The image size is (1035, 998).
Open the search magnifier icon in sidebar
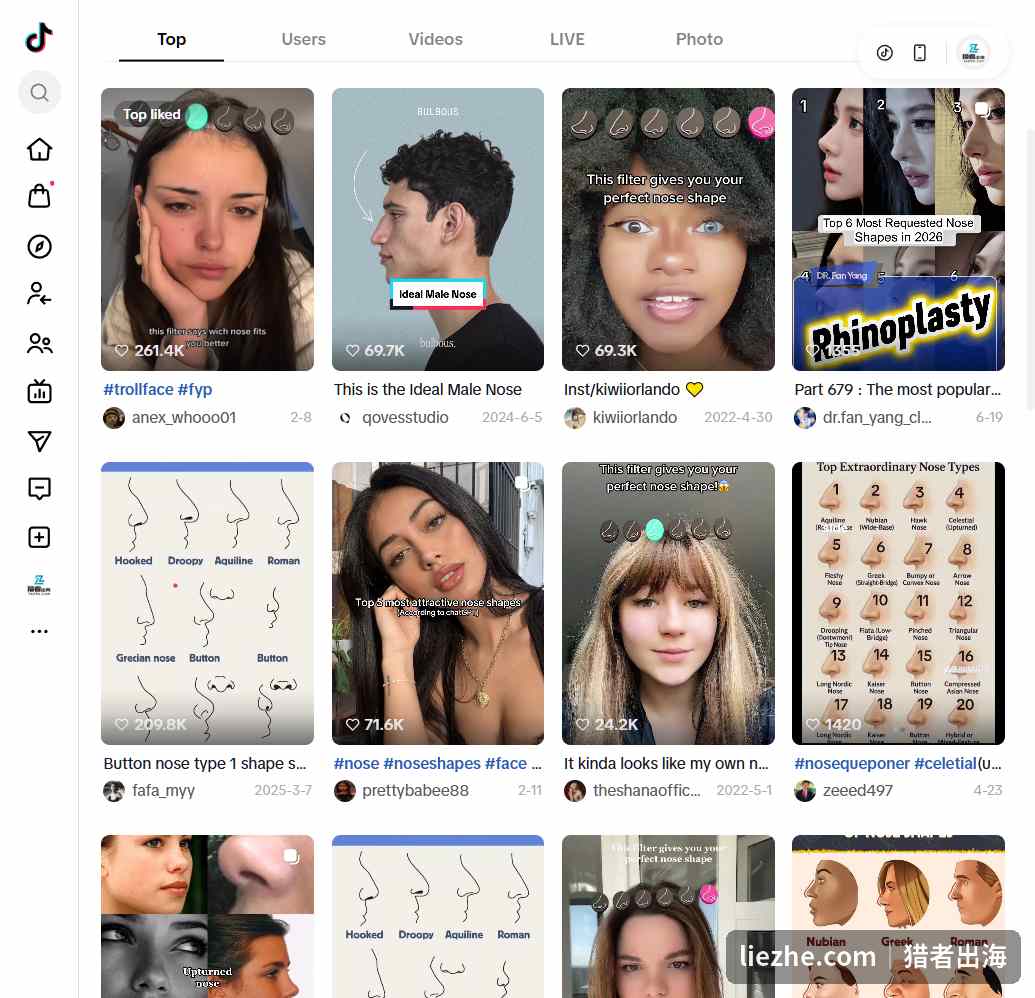pos(40,92)
